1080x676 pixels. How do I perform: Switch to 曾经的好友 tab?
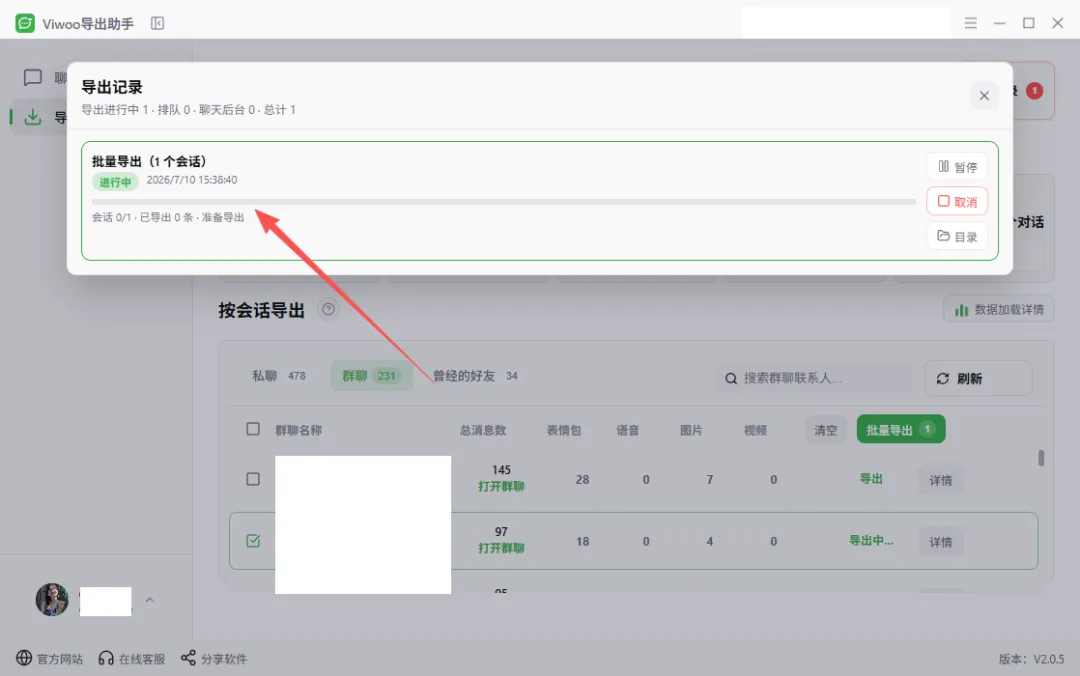tap(475, 376)
